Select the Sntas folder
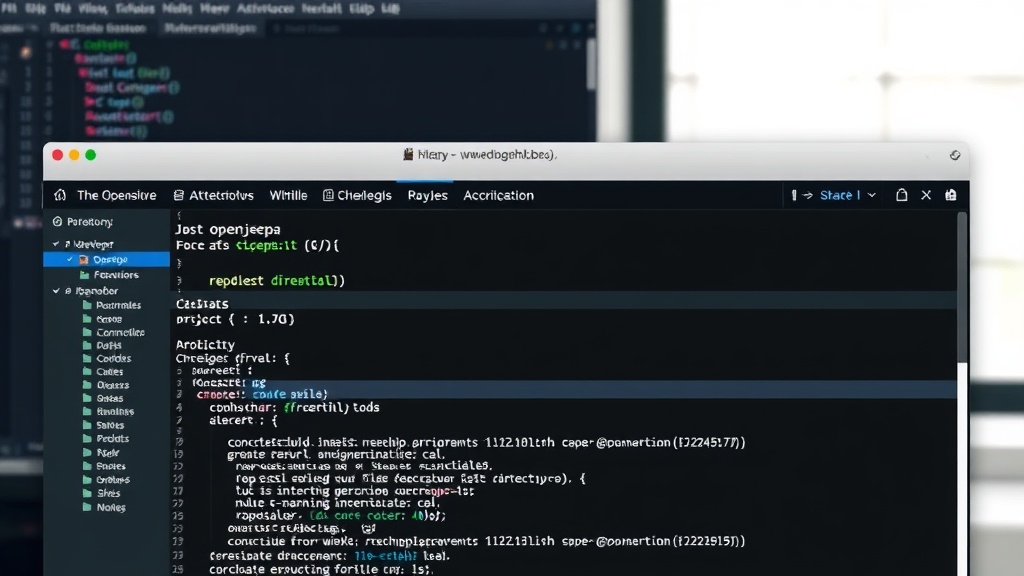This screenshot has height=576, width=1024. (x=110, y=398)
